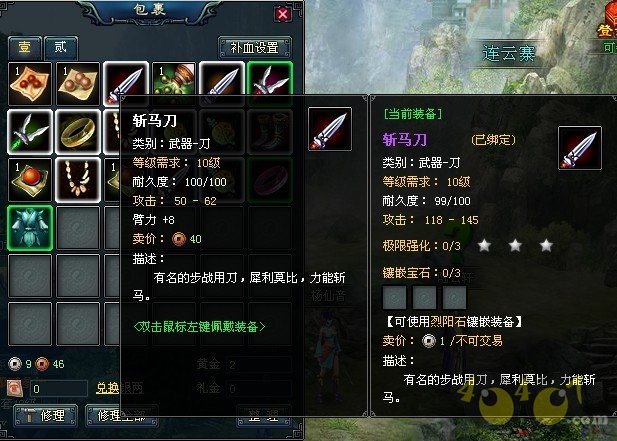Click the gold ring item

pos(78,132)
